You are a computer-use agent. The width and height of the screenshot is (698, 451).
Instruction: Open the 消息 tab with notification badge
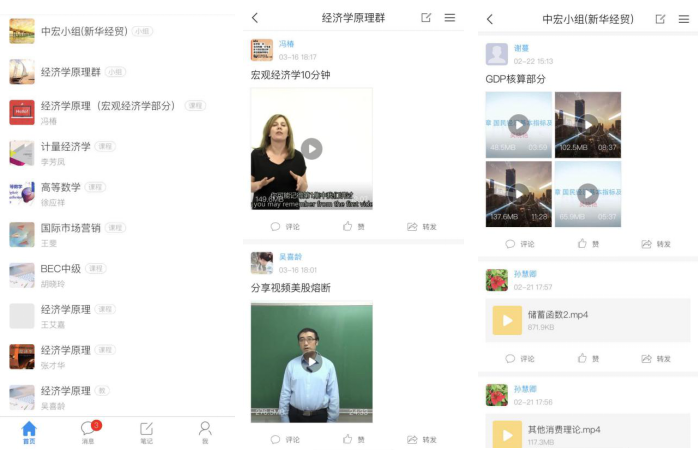[x=88, y=431]
